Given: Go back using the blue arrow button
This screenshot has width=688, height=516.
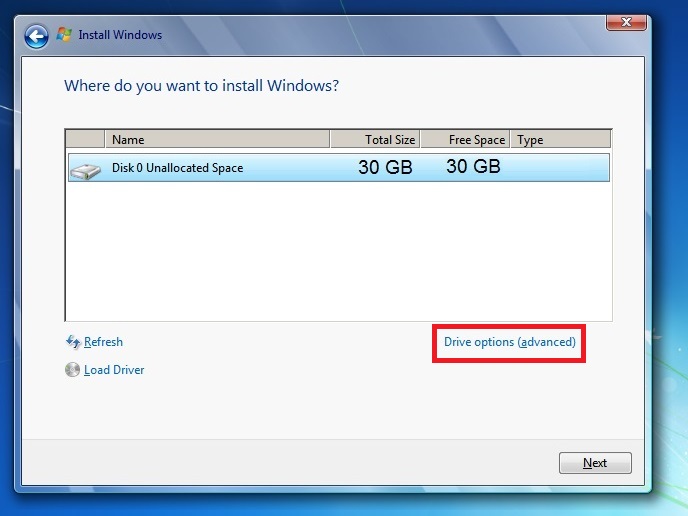Looking at the screenshot, I should point(36,36).
